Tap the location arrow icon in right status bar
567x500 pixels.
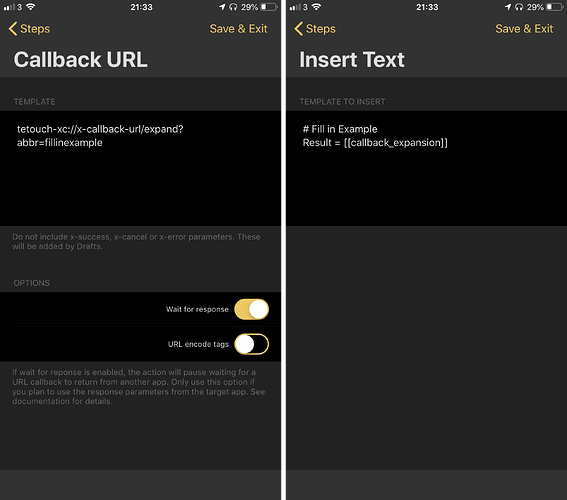(508, 7)
